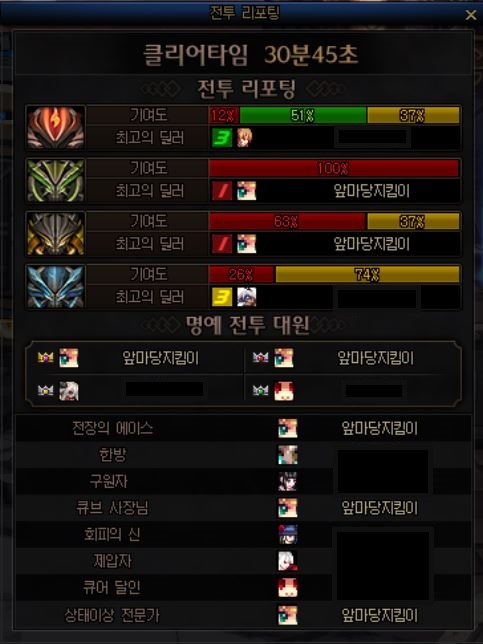Screen dimensions: 483x644
Task: Click the gold crown icon in 명예 전투 대원
Action: point(46,358)
